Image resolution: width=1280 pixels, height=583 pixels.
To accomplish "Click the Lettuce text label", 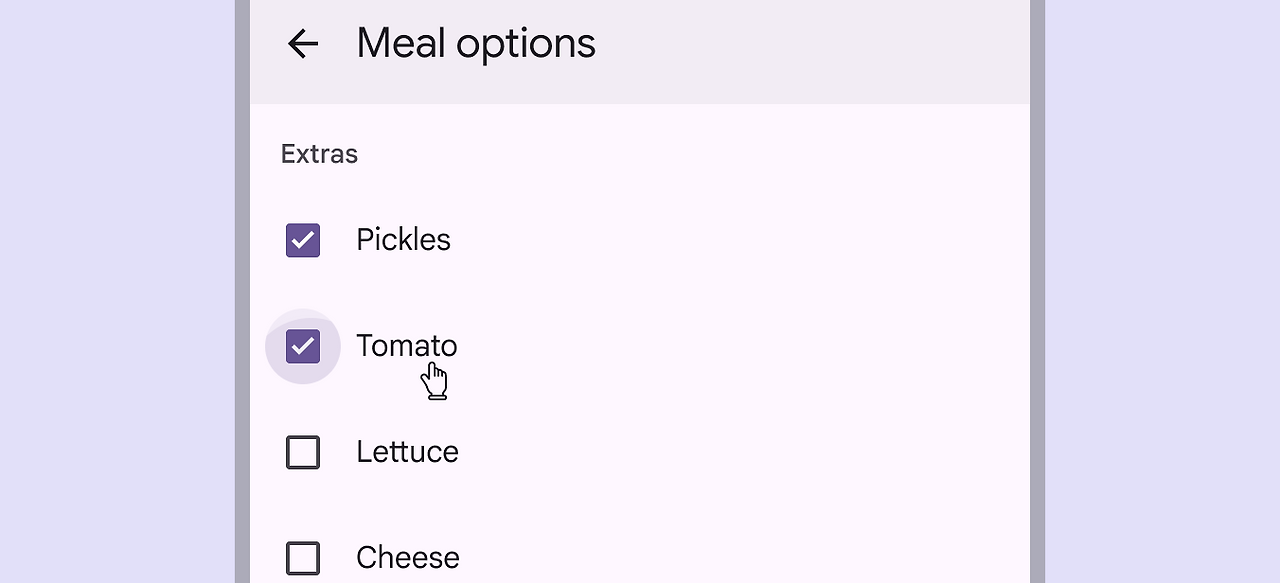I will tap(407, 452).
